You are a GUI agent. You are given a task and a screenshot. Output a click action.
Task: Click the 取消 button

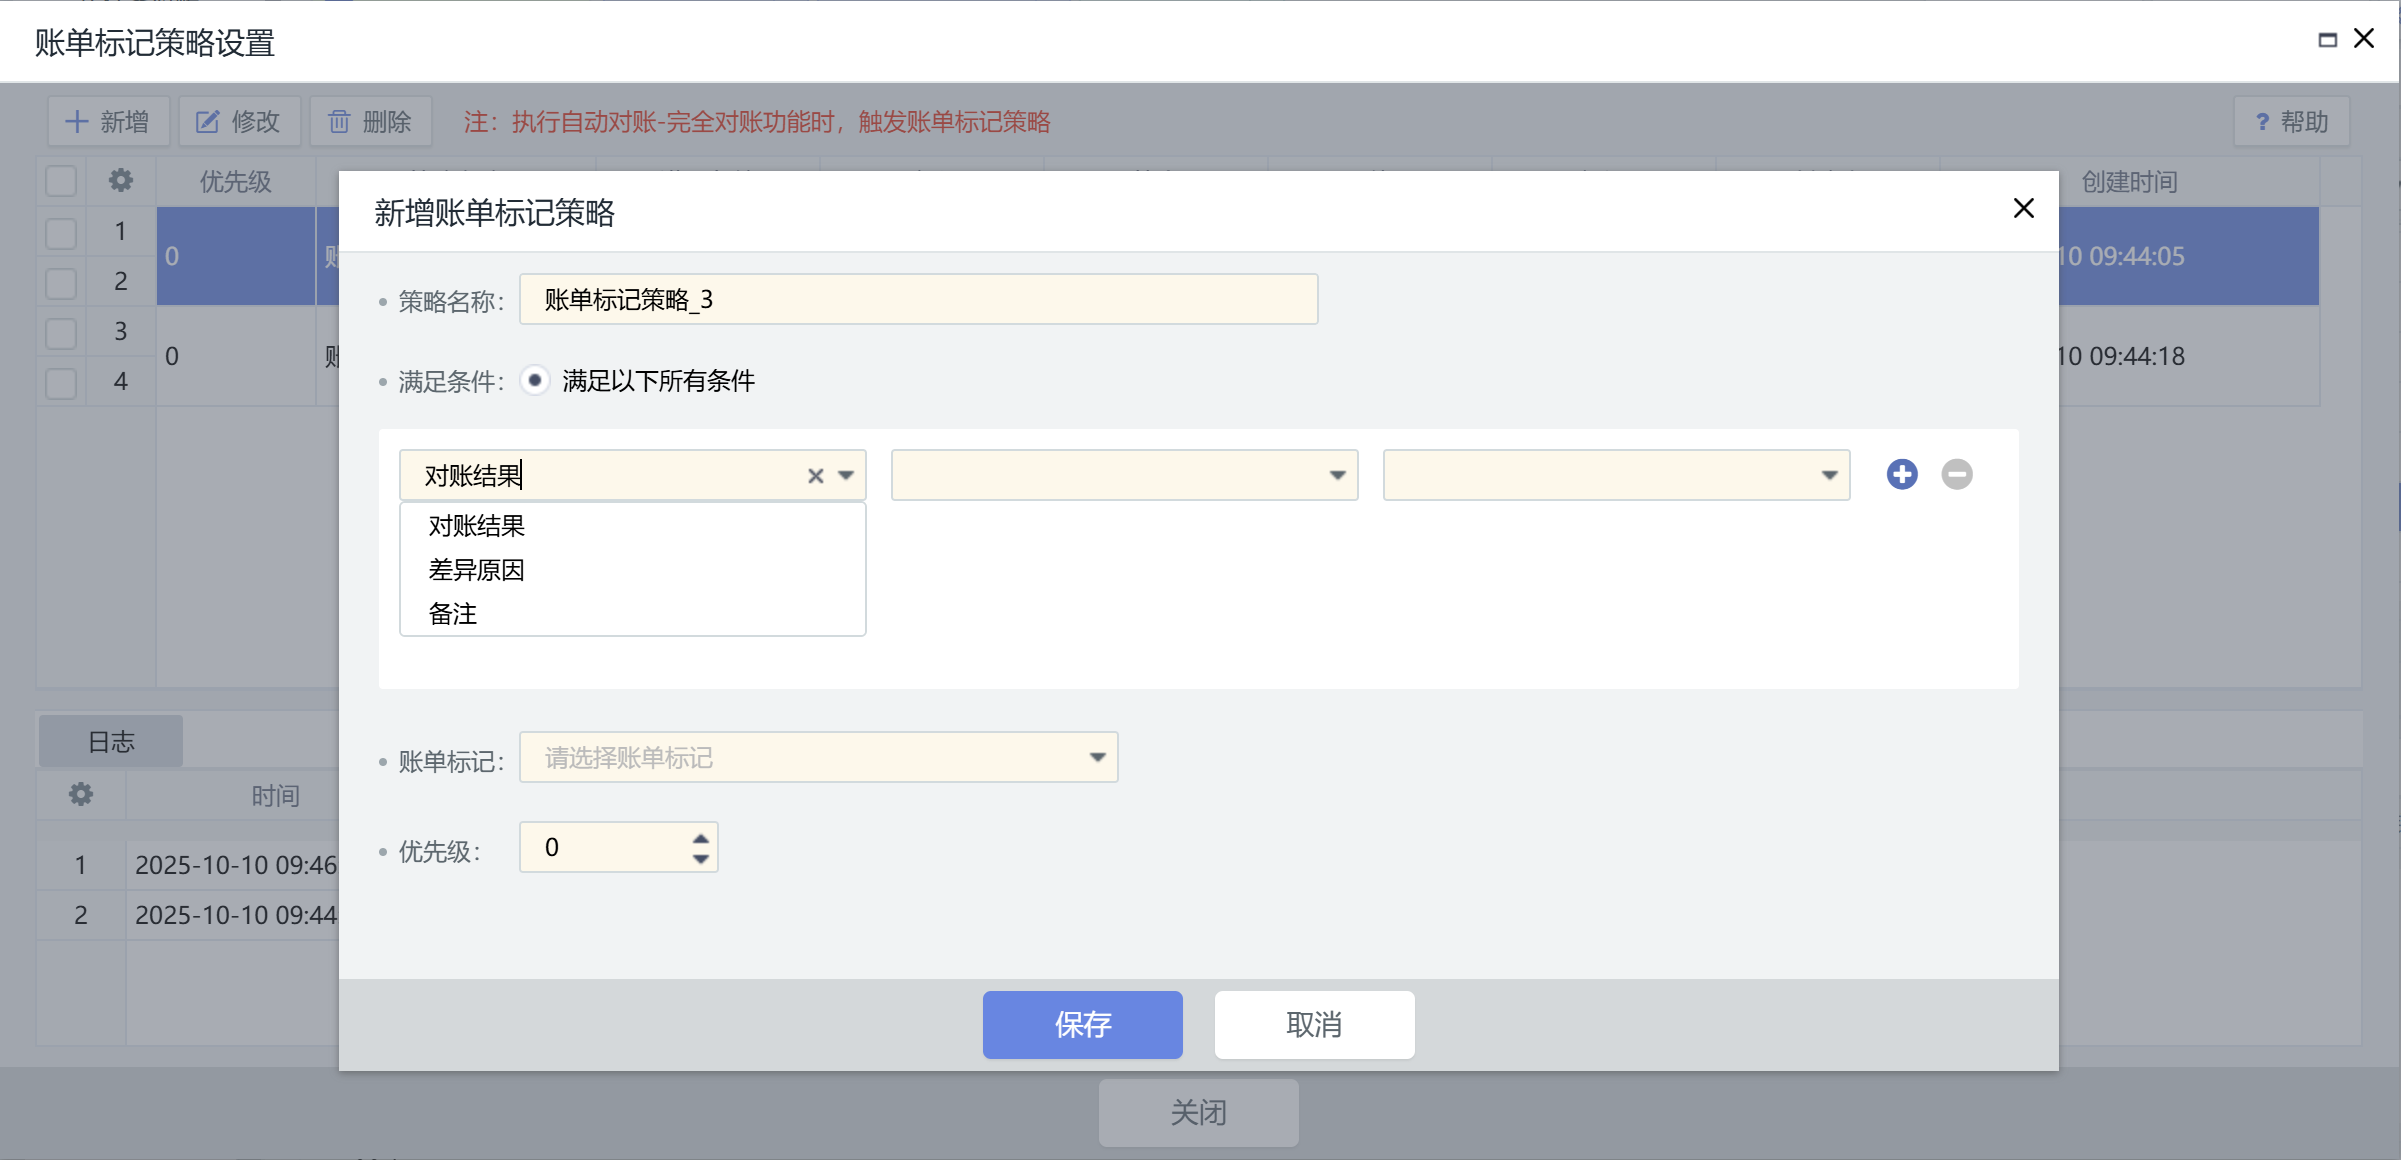1313,1024
